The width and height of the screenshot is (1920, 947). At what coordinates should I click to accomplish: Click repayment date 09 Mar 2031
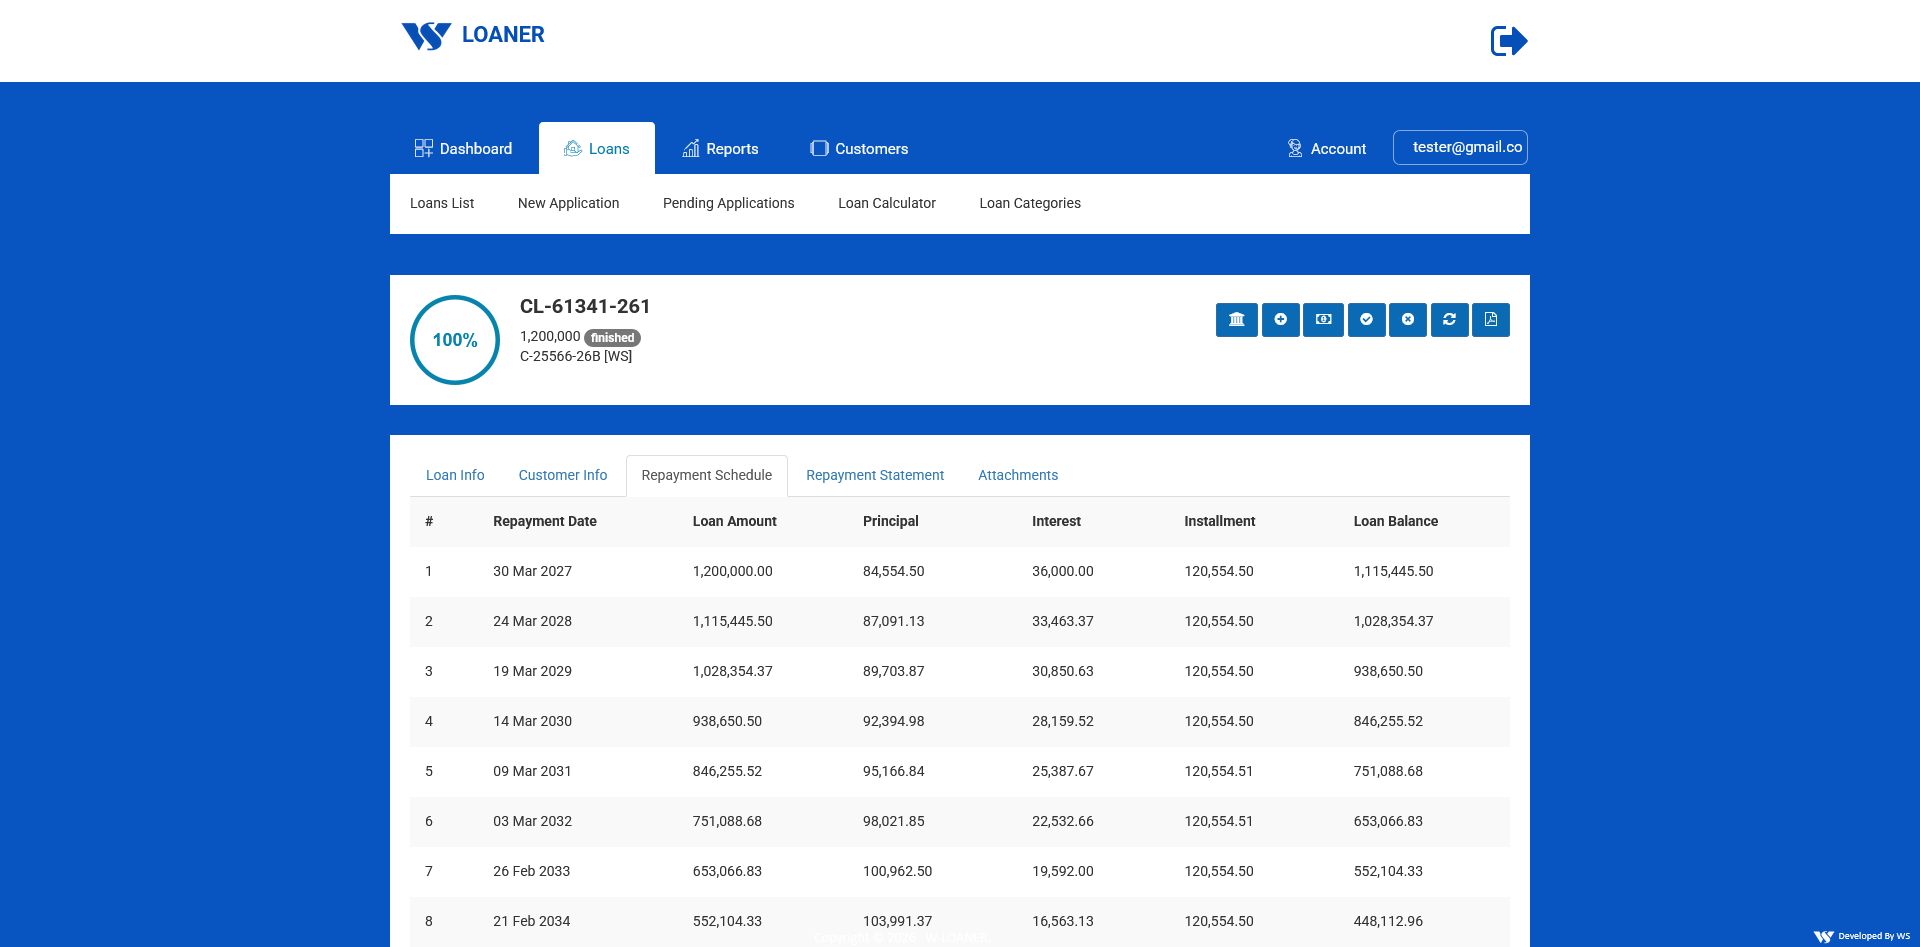[x=533, y=771]
